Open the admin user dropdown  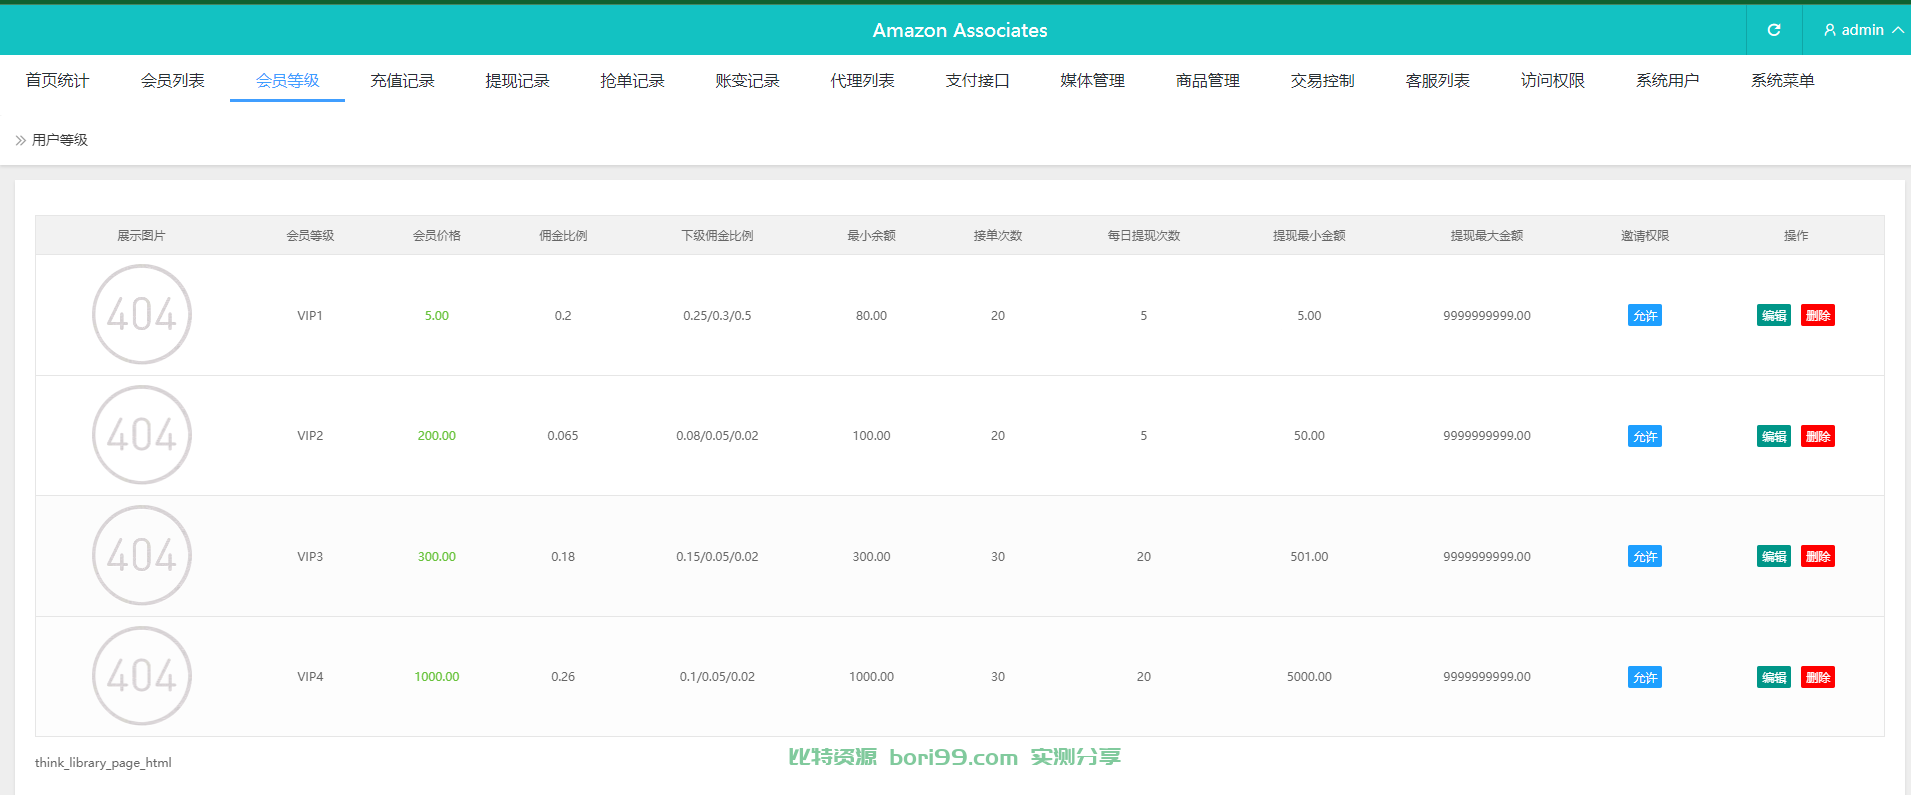(x=1863, y=30)
